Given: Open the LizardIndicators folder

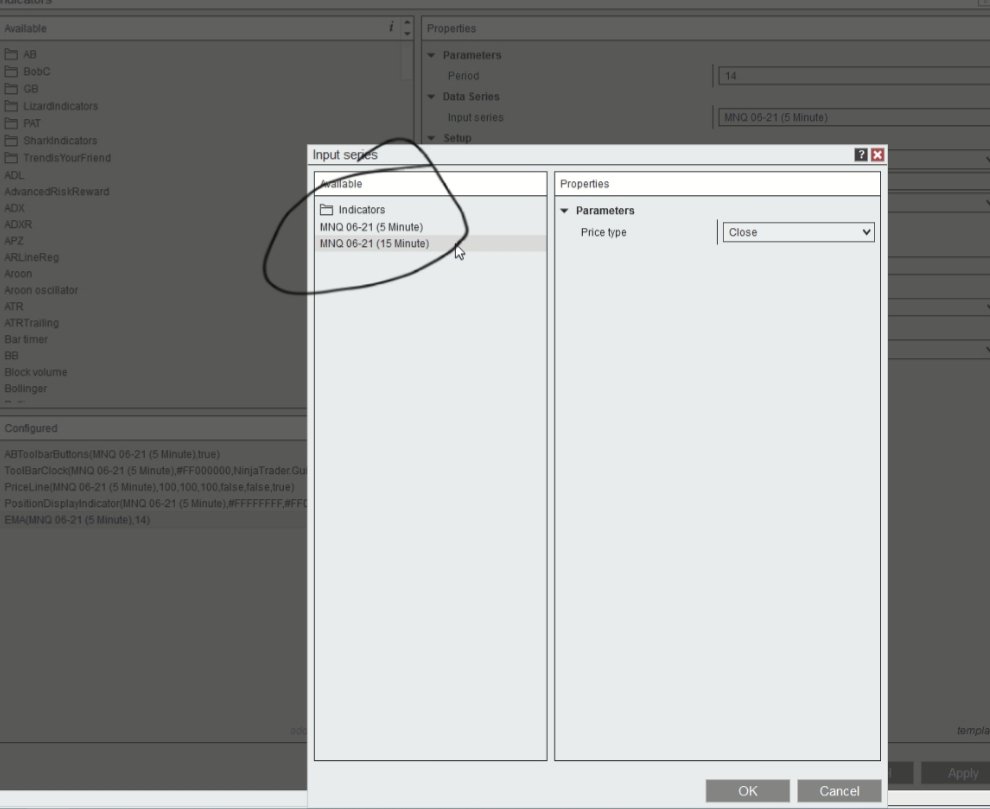Looking at the screenshot, I should click(x=61, y=106).
